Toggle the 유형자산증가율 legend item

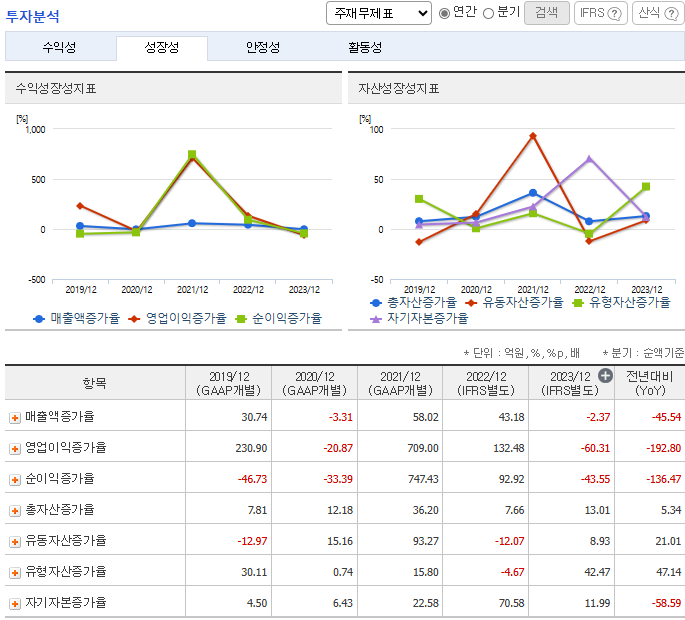621,302
